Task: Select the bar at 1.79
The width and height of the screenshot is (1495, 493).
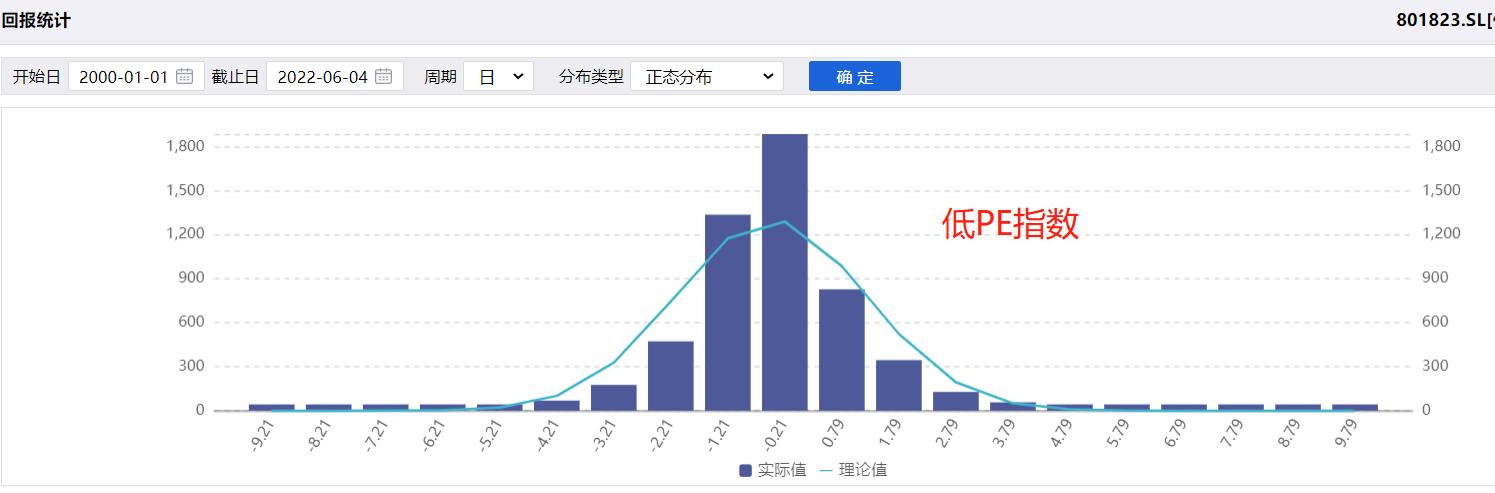Action: tap(899, 385)
